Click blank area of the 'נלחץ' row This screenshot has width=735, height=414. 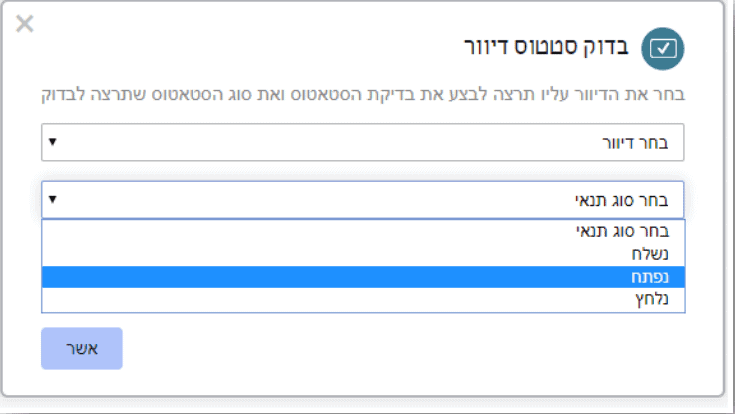(328, 299)
